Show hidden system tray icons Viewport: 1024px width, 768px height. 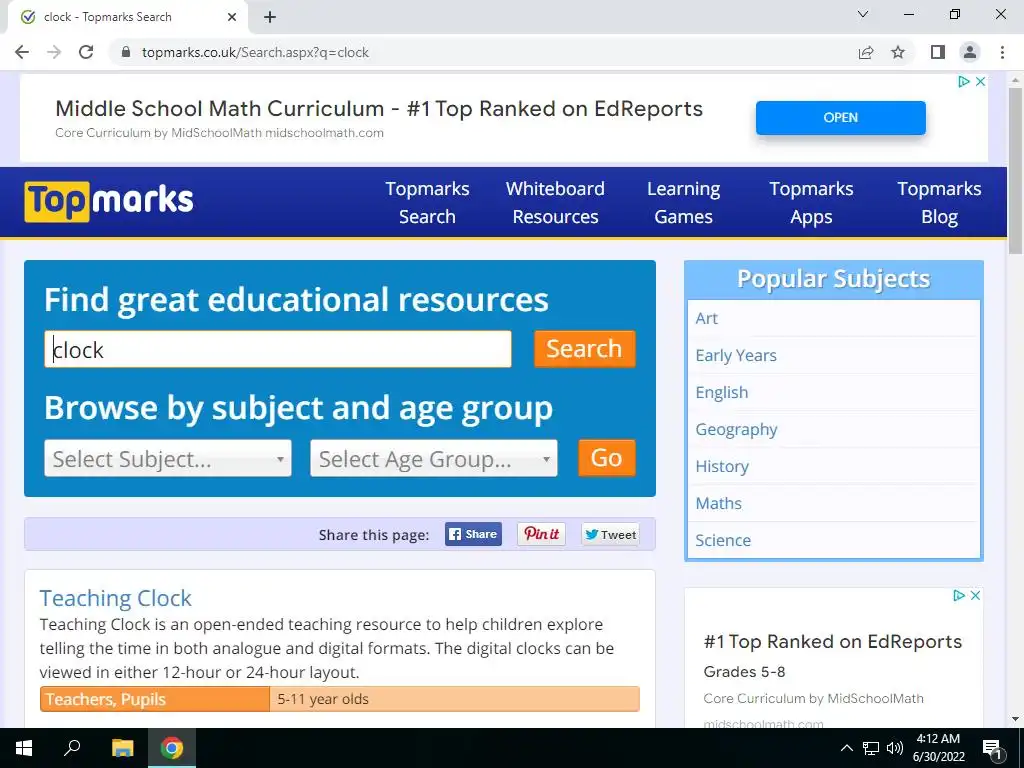(846, 748)
